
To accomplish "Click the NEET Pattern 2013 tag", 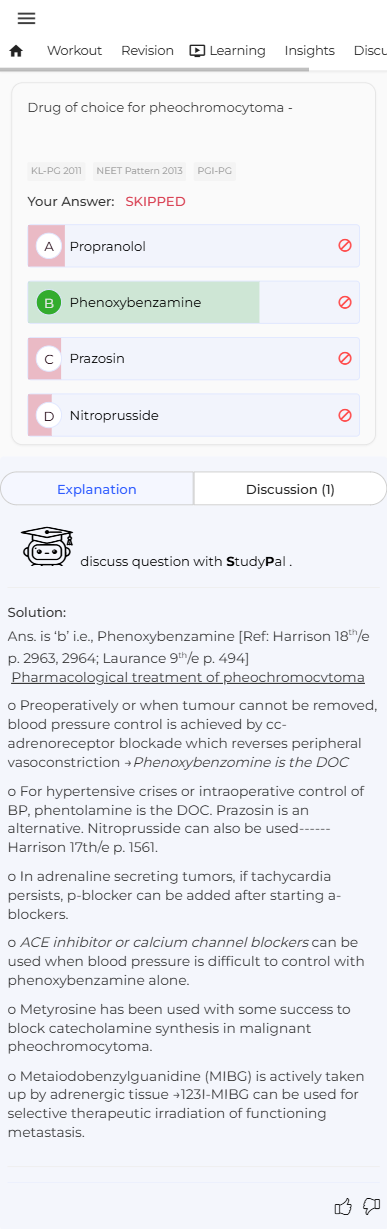I will tap(139, 171).
